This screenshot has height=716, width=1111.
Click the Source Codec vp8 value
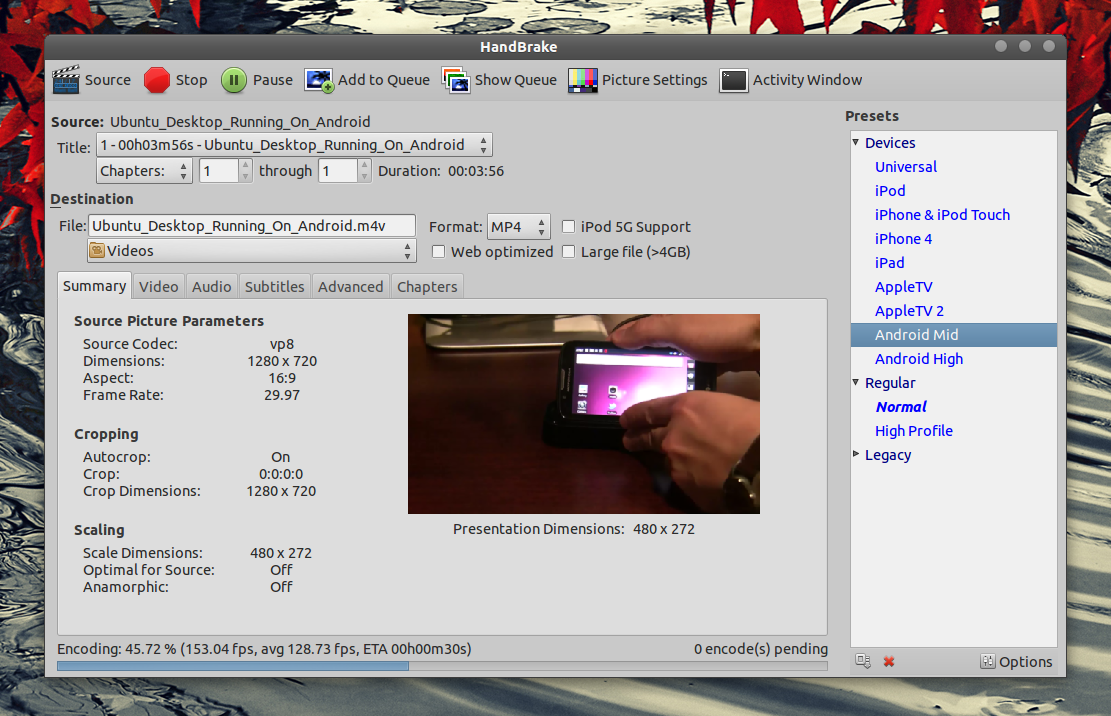[281, 344]
